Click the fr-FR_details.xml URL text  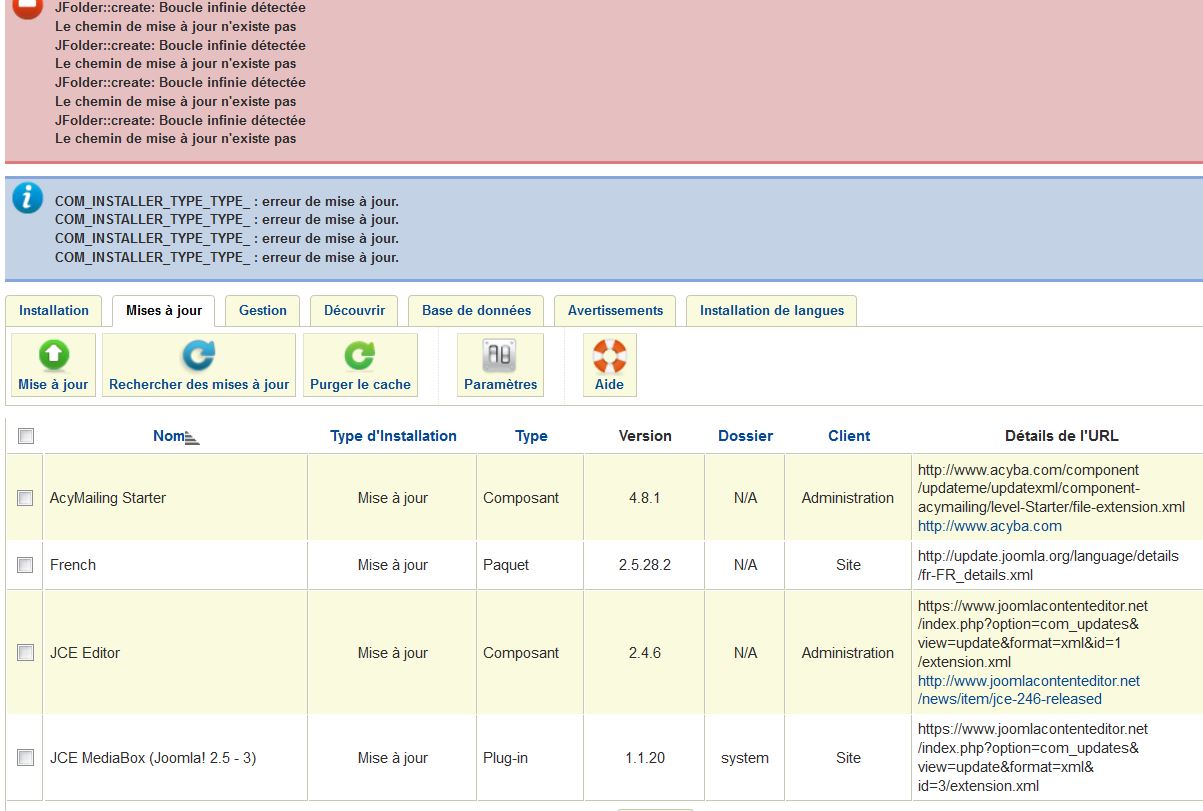pos(1048,565)
